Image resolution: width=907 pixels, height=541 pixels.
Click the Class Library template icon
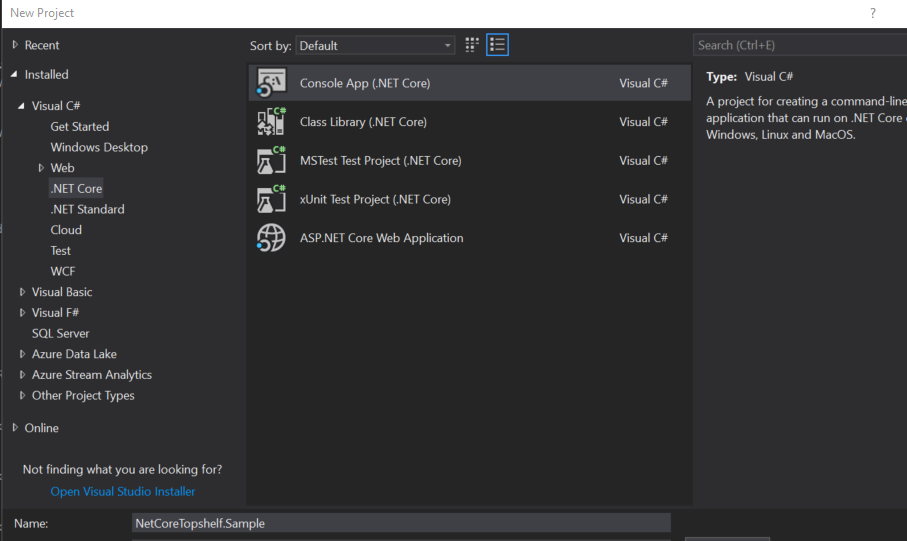pos(271,122)
